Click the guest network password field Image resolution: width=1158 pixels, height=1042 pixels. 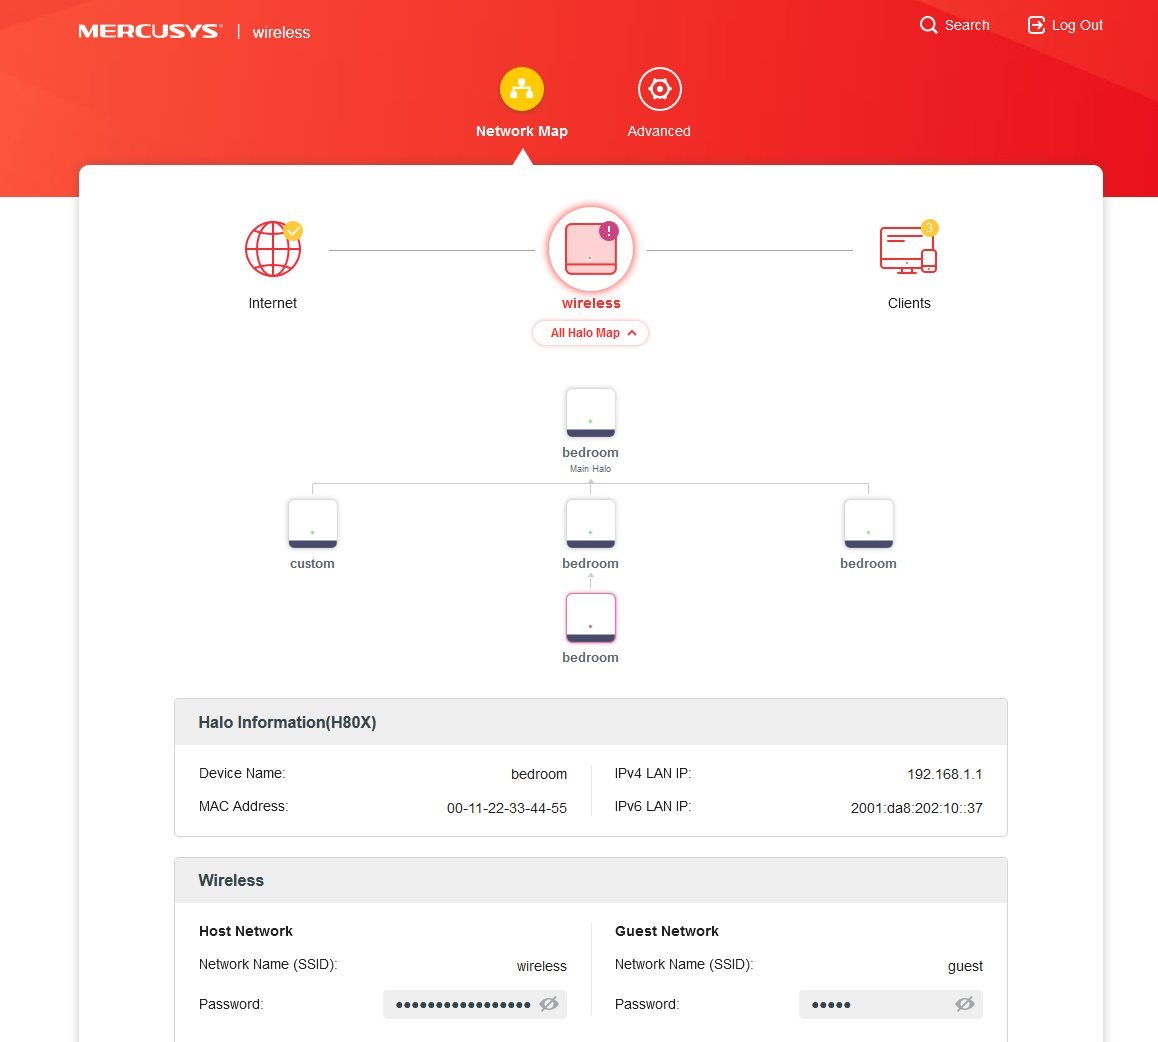coord(873,1004)
